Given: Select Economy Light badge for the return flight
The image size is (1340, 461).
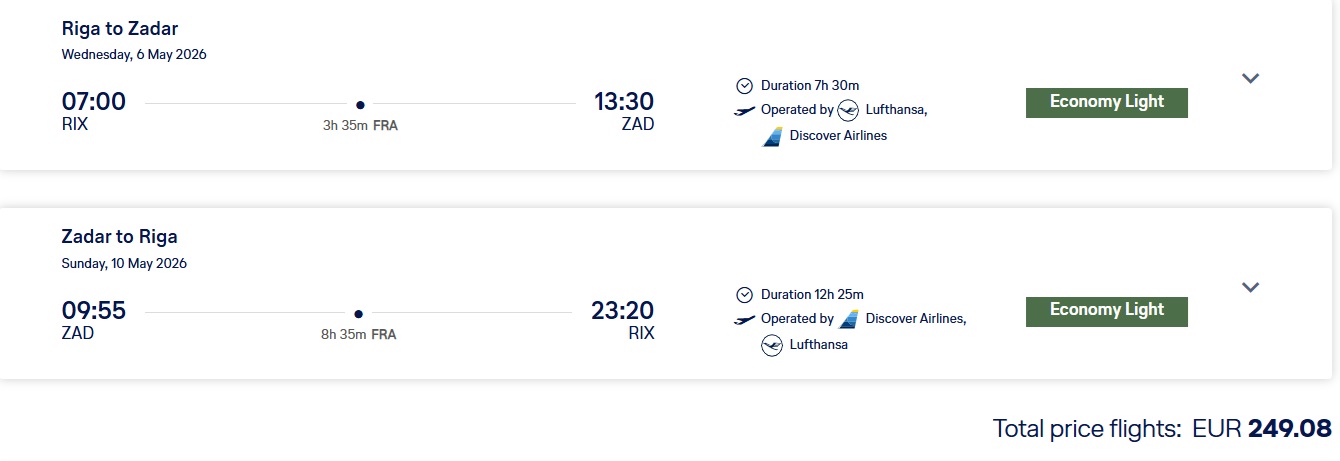Looking at the screenshot, I should (1106, 311).
